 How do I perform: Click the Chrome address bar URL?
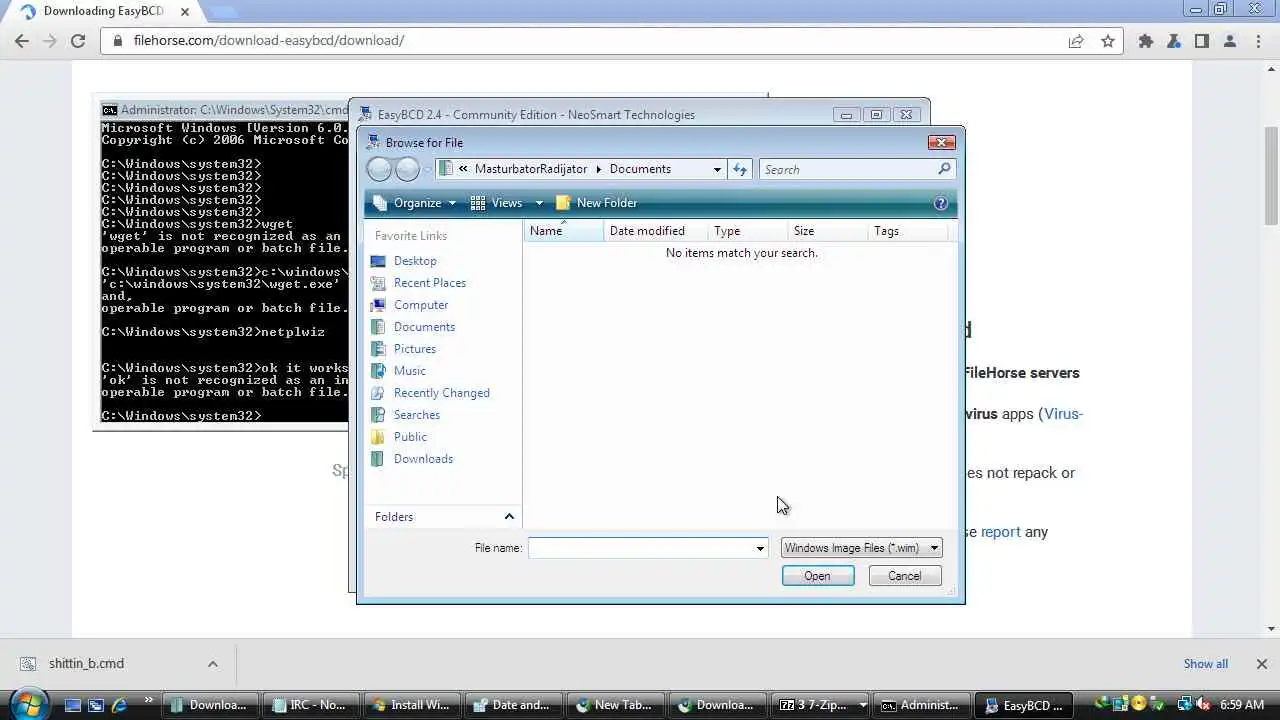(x=269, y=41)
